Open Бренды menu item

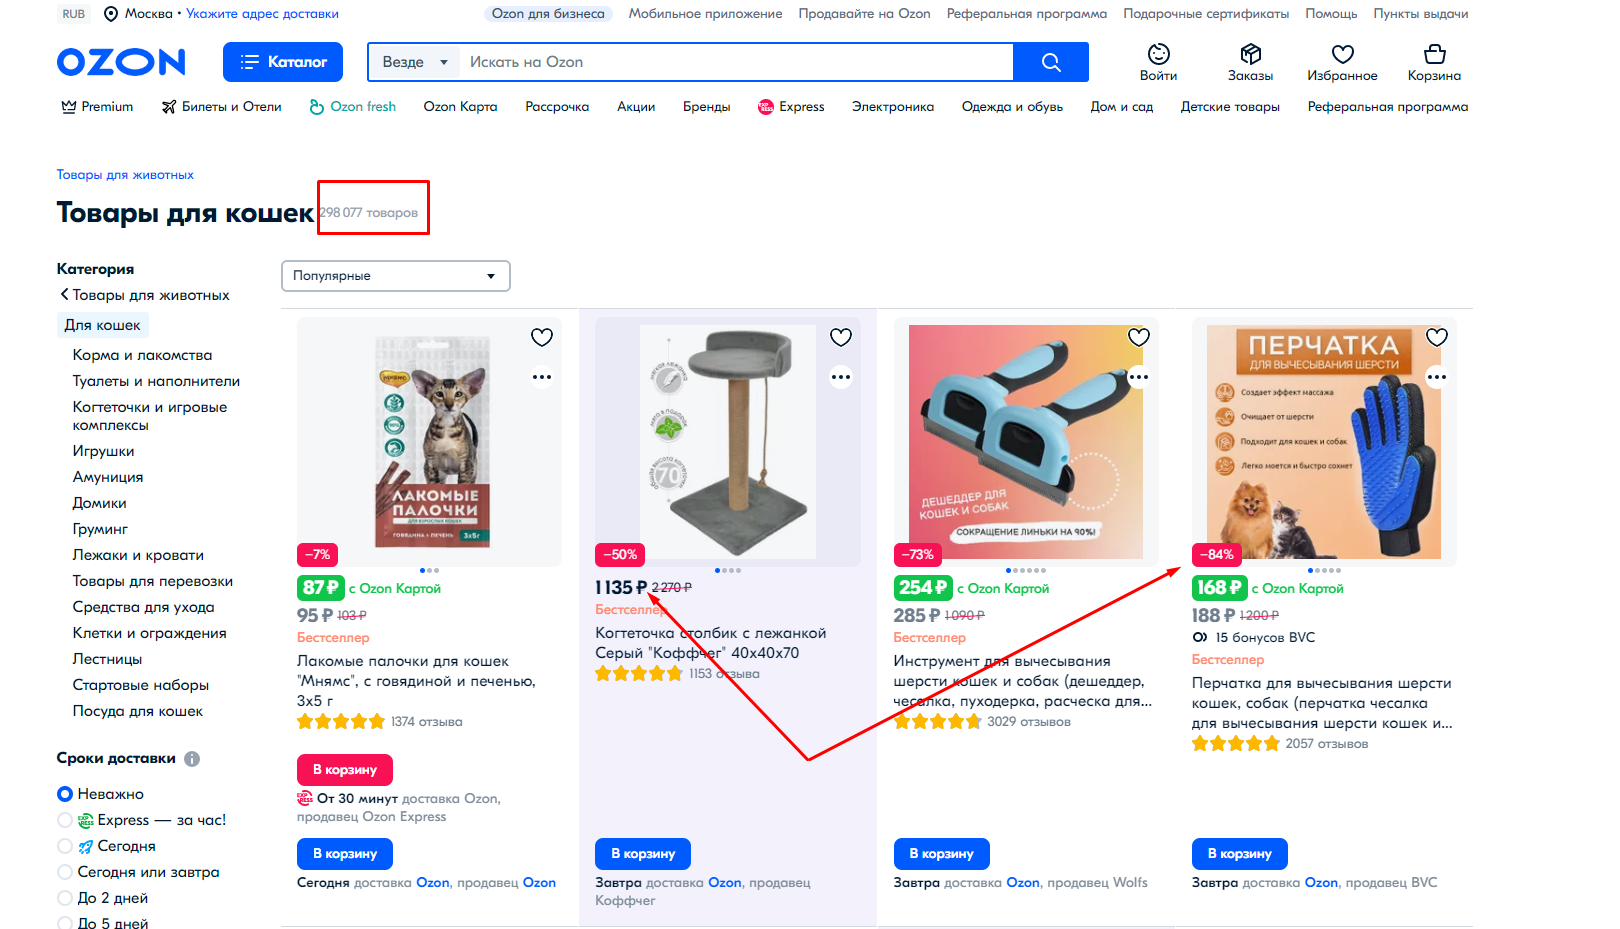pos(706,107)
